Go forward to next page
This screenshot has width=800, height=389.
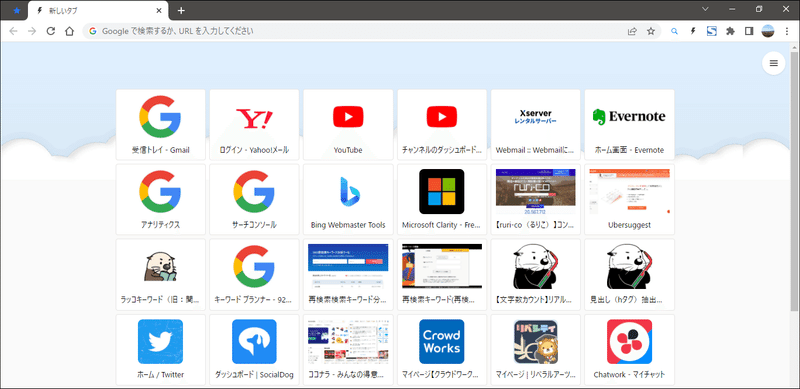pos(32,31)
